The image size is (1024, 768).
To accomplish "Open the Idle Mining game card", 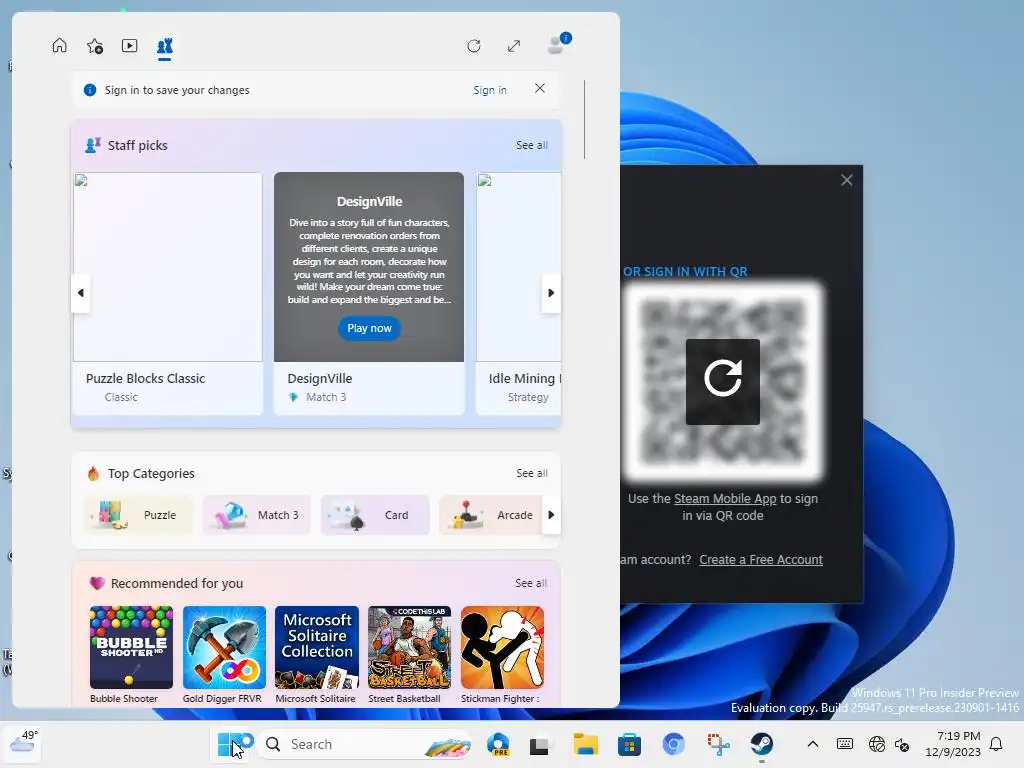I will 519,293.
